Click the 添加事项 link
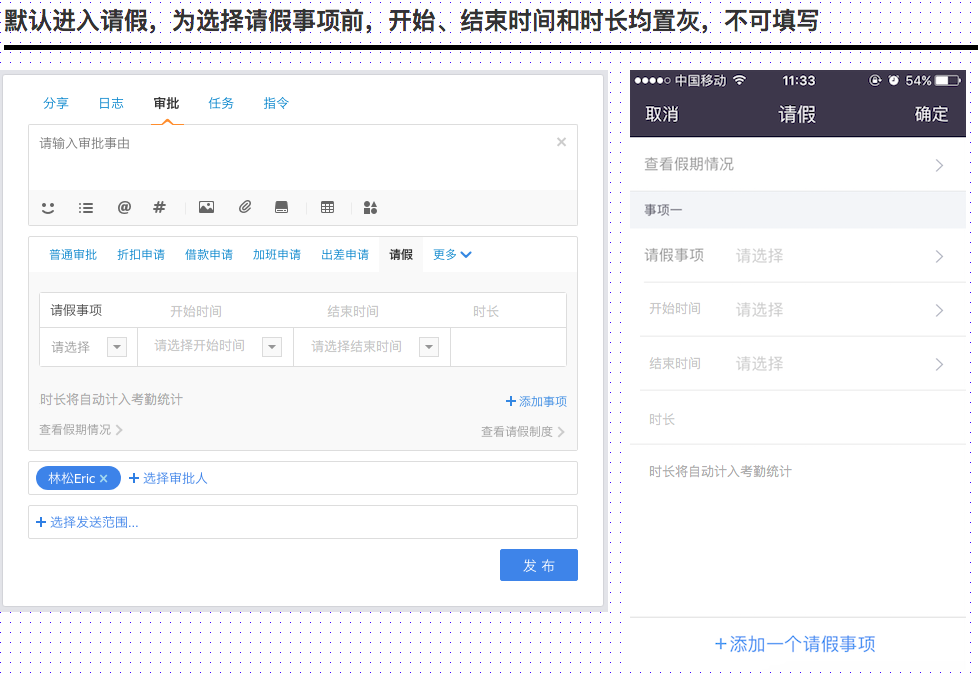Viewport: 978px width, 675px height. [536, 402]
